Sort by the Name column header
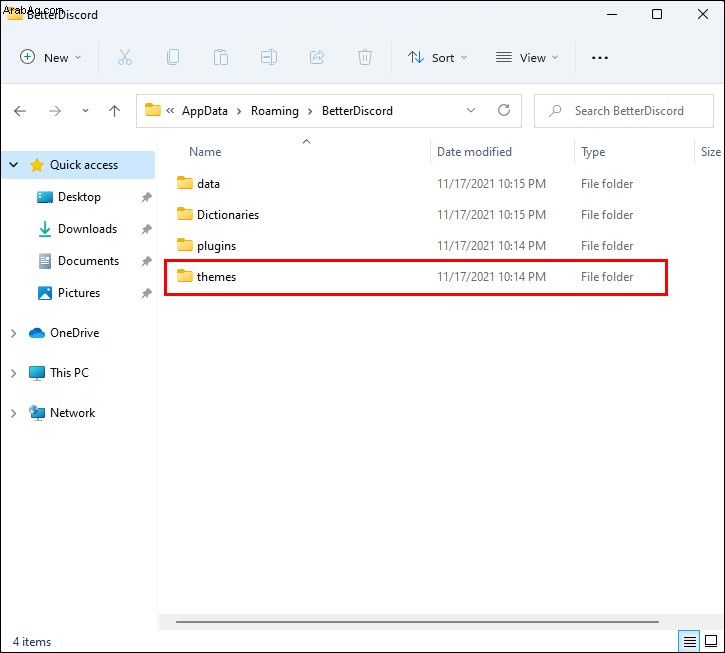Viewport: 725px width, 653px height. 205,152
